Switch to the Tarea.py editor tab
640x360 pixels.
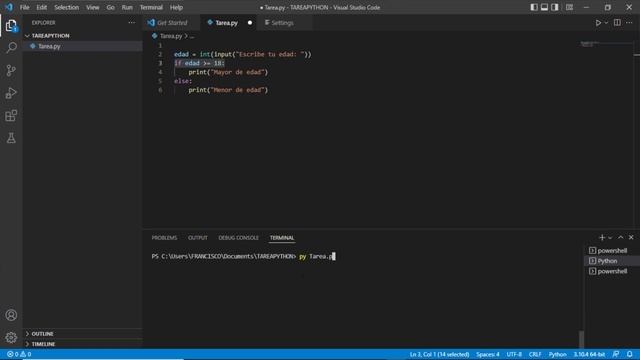[226, 23]
